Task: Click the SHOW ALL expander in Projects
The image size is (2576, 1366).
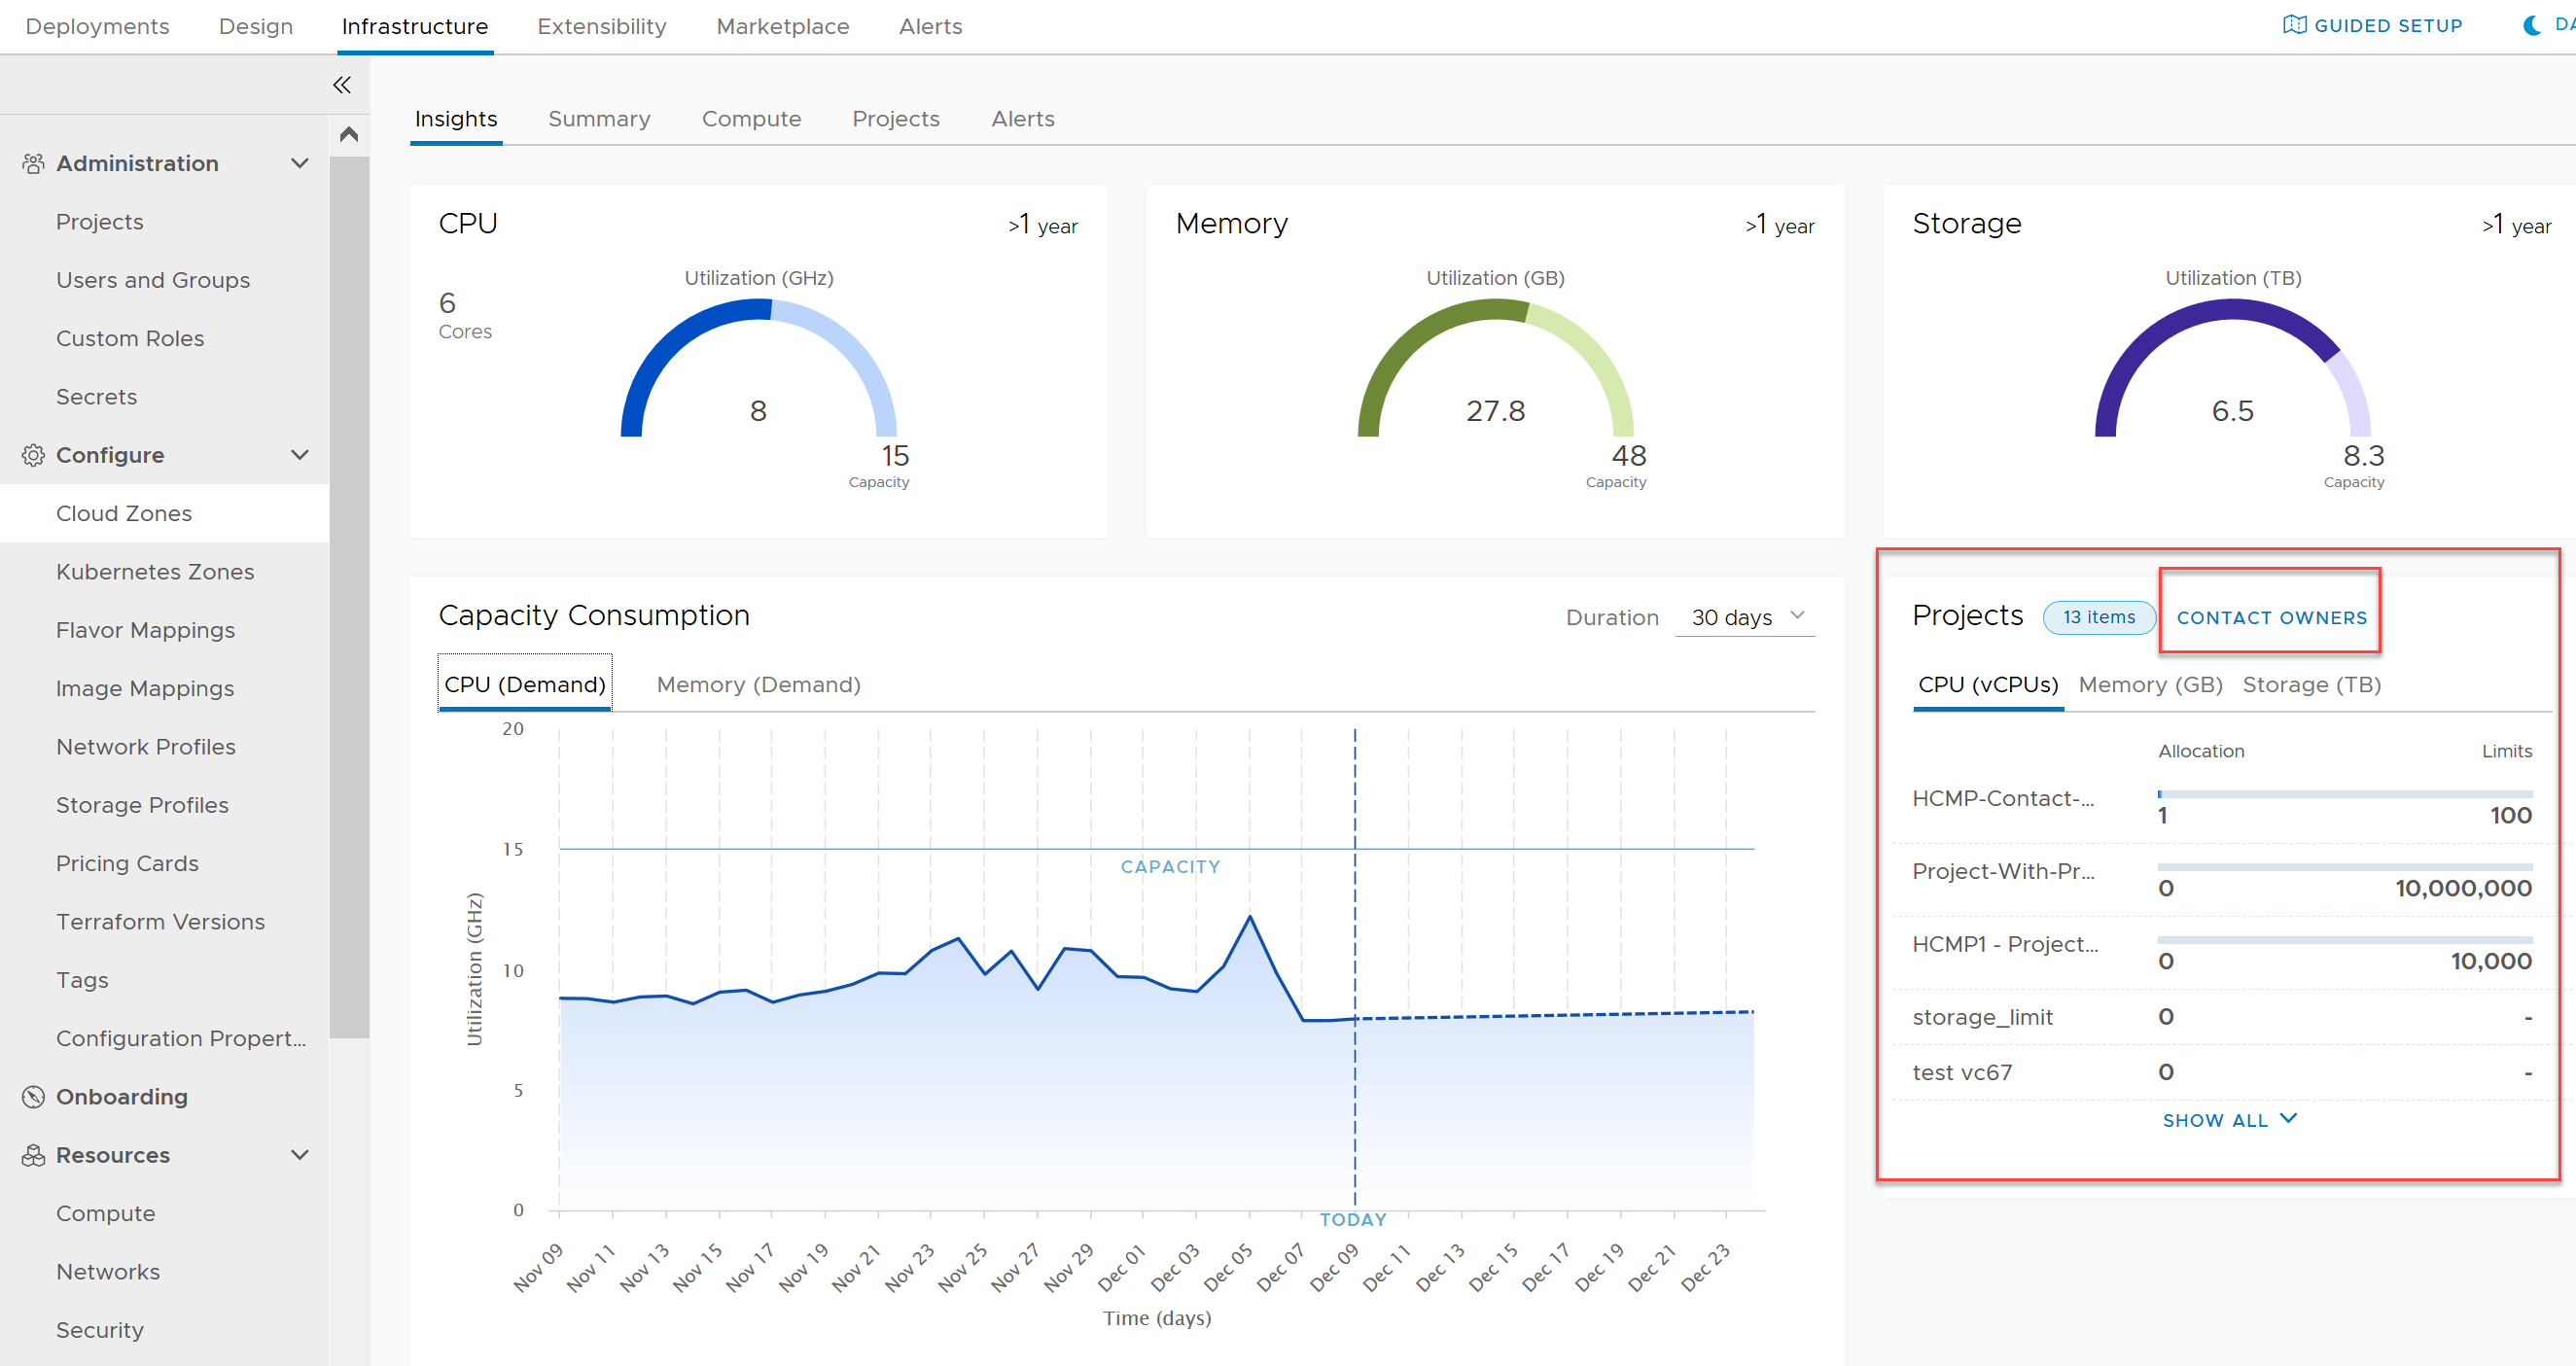Action: (x=2225, y=1119)
